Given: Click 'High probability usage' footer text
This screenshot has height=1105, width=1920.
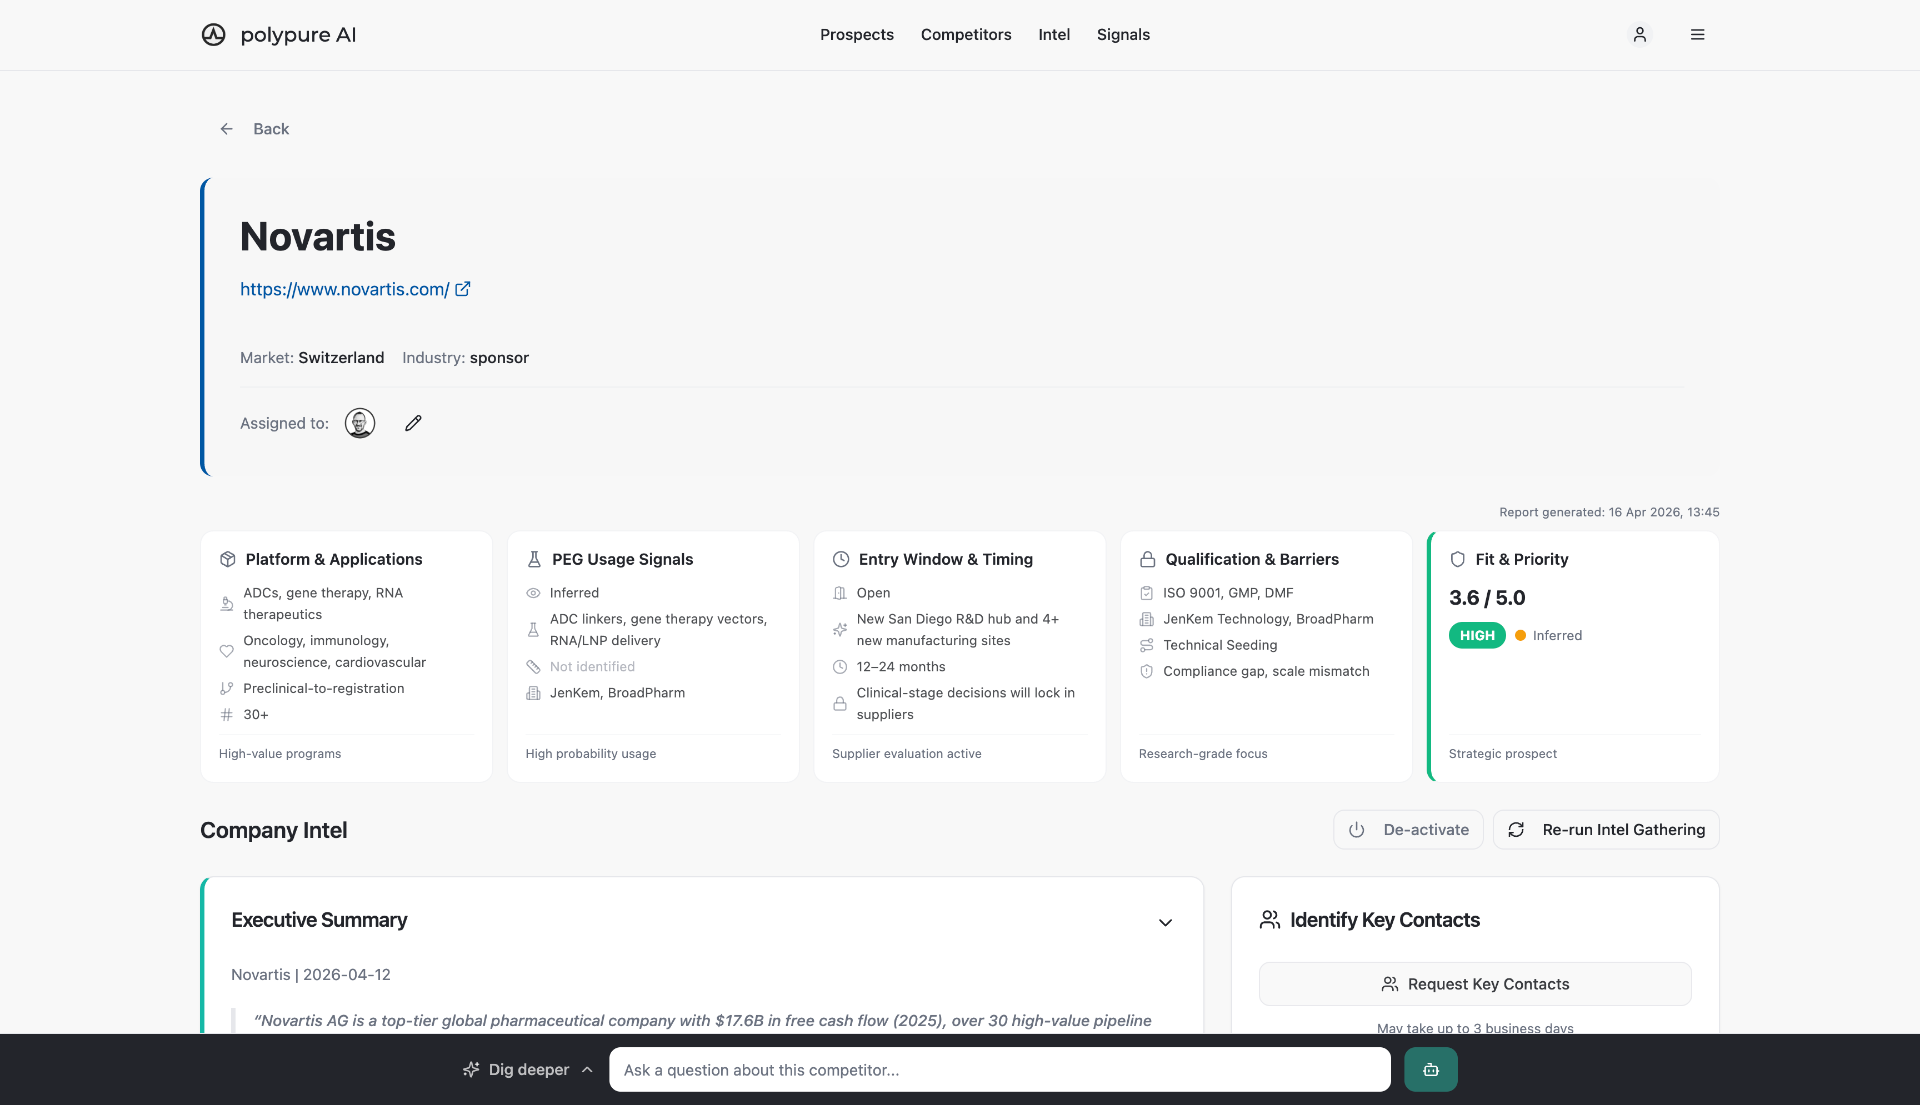Looking at the screenshot, I should [x=591, y=754].
